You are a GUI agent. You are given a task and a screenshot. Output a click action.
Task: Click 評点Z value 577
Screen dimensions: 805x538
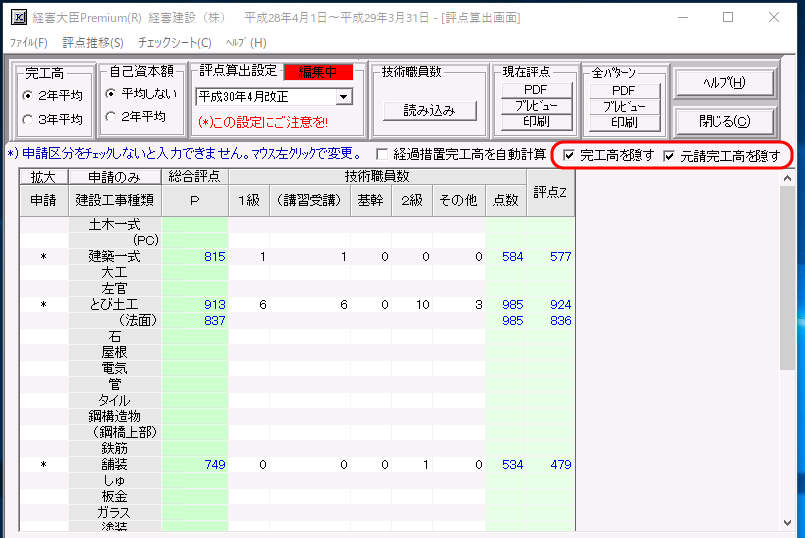550,257
